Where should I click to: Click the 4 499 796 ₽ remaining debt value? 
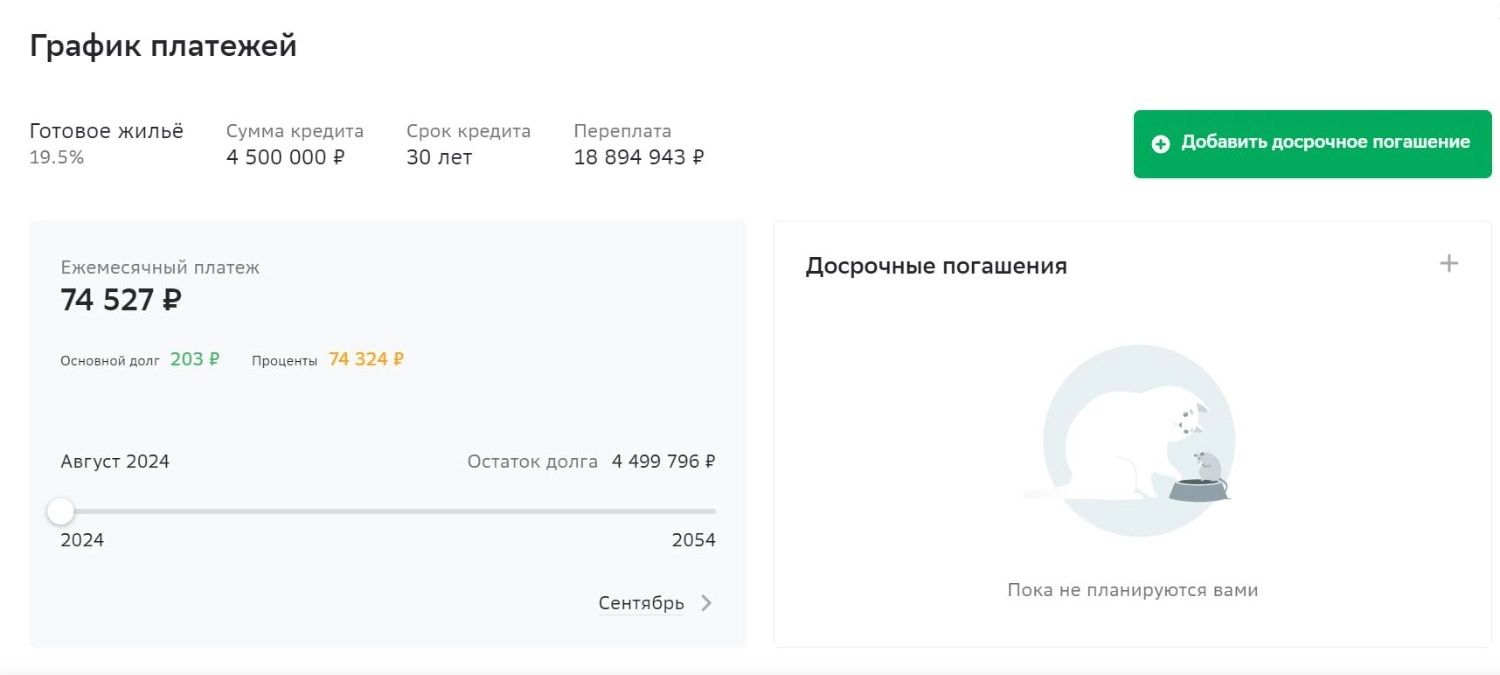[663, 462]
